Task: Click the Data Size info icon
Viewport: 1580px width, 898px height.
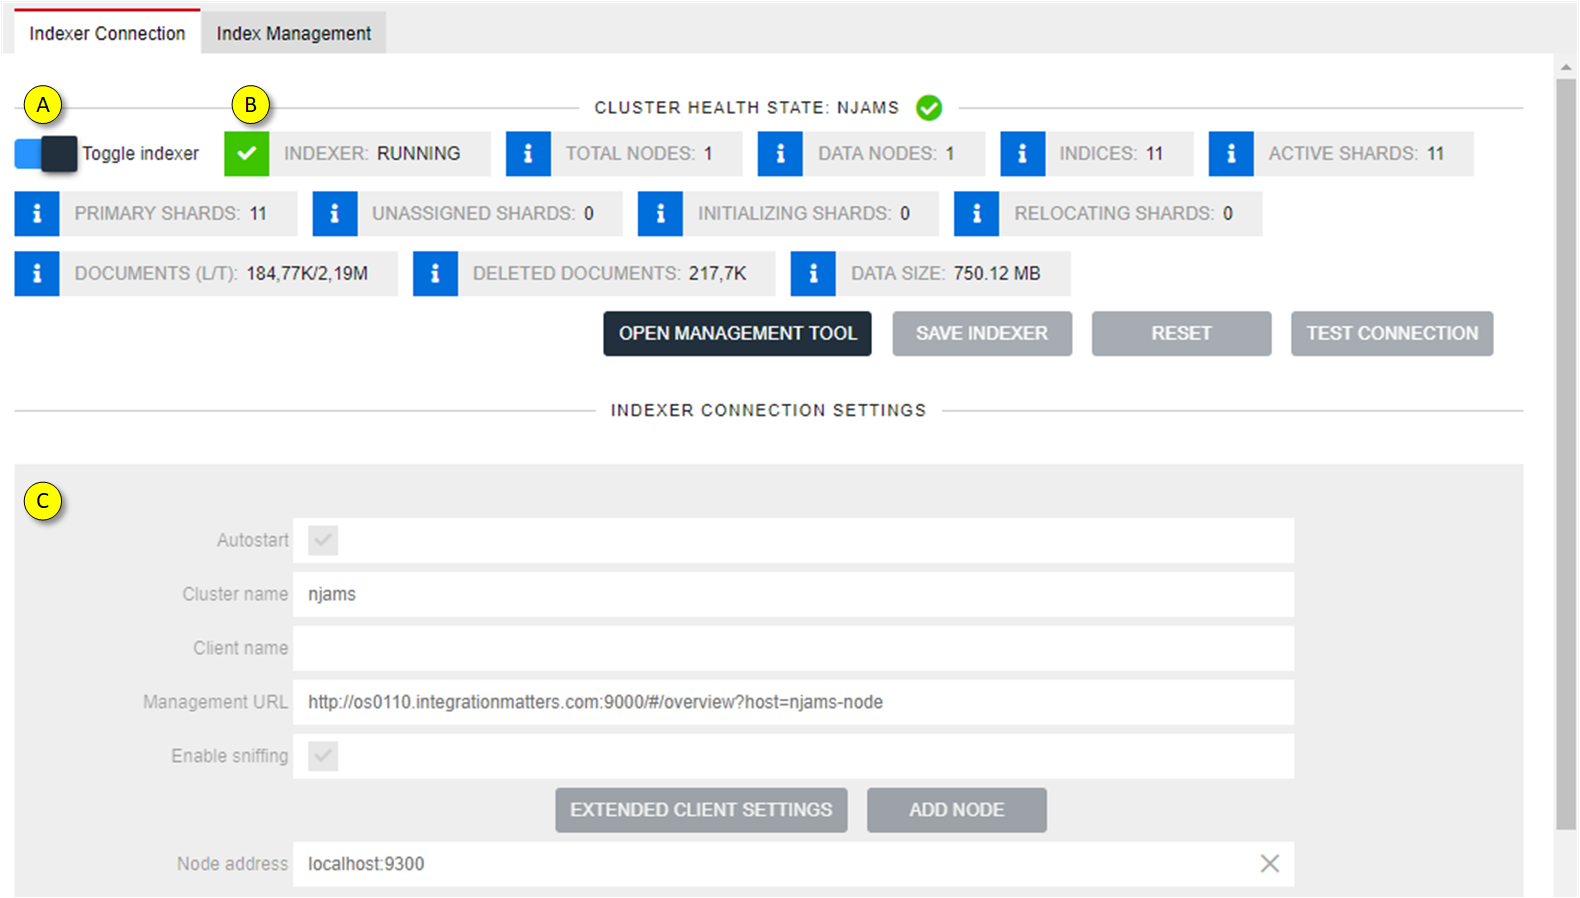Action: [813, 274]
